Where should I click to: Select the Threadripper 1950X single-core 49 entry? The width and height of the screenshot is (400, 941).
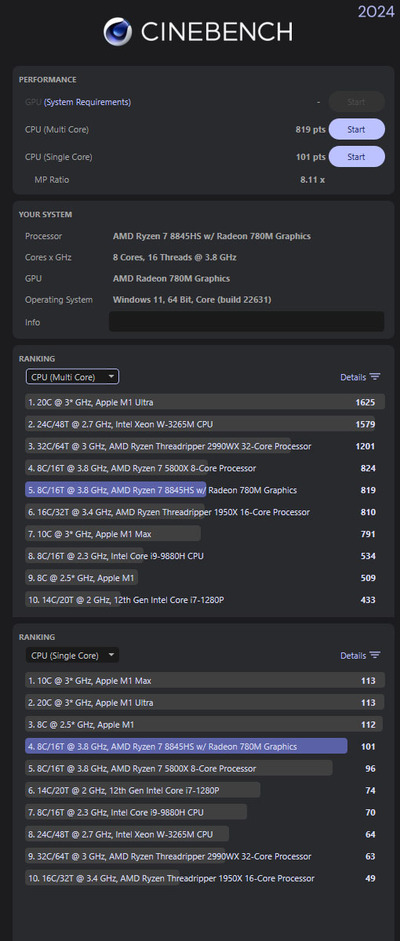click(205, 878)
